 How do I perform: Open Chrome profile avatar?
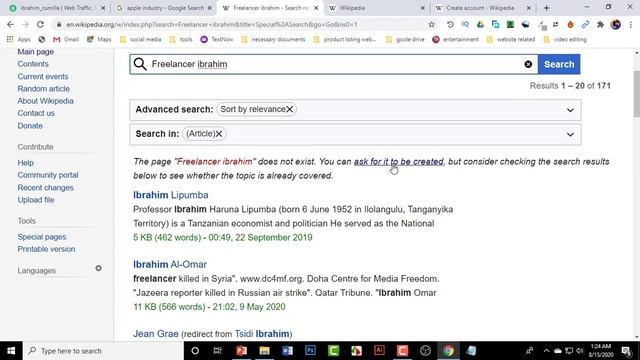point(616,24)
